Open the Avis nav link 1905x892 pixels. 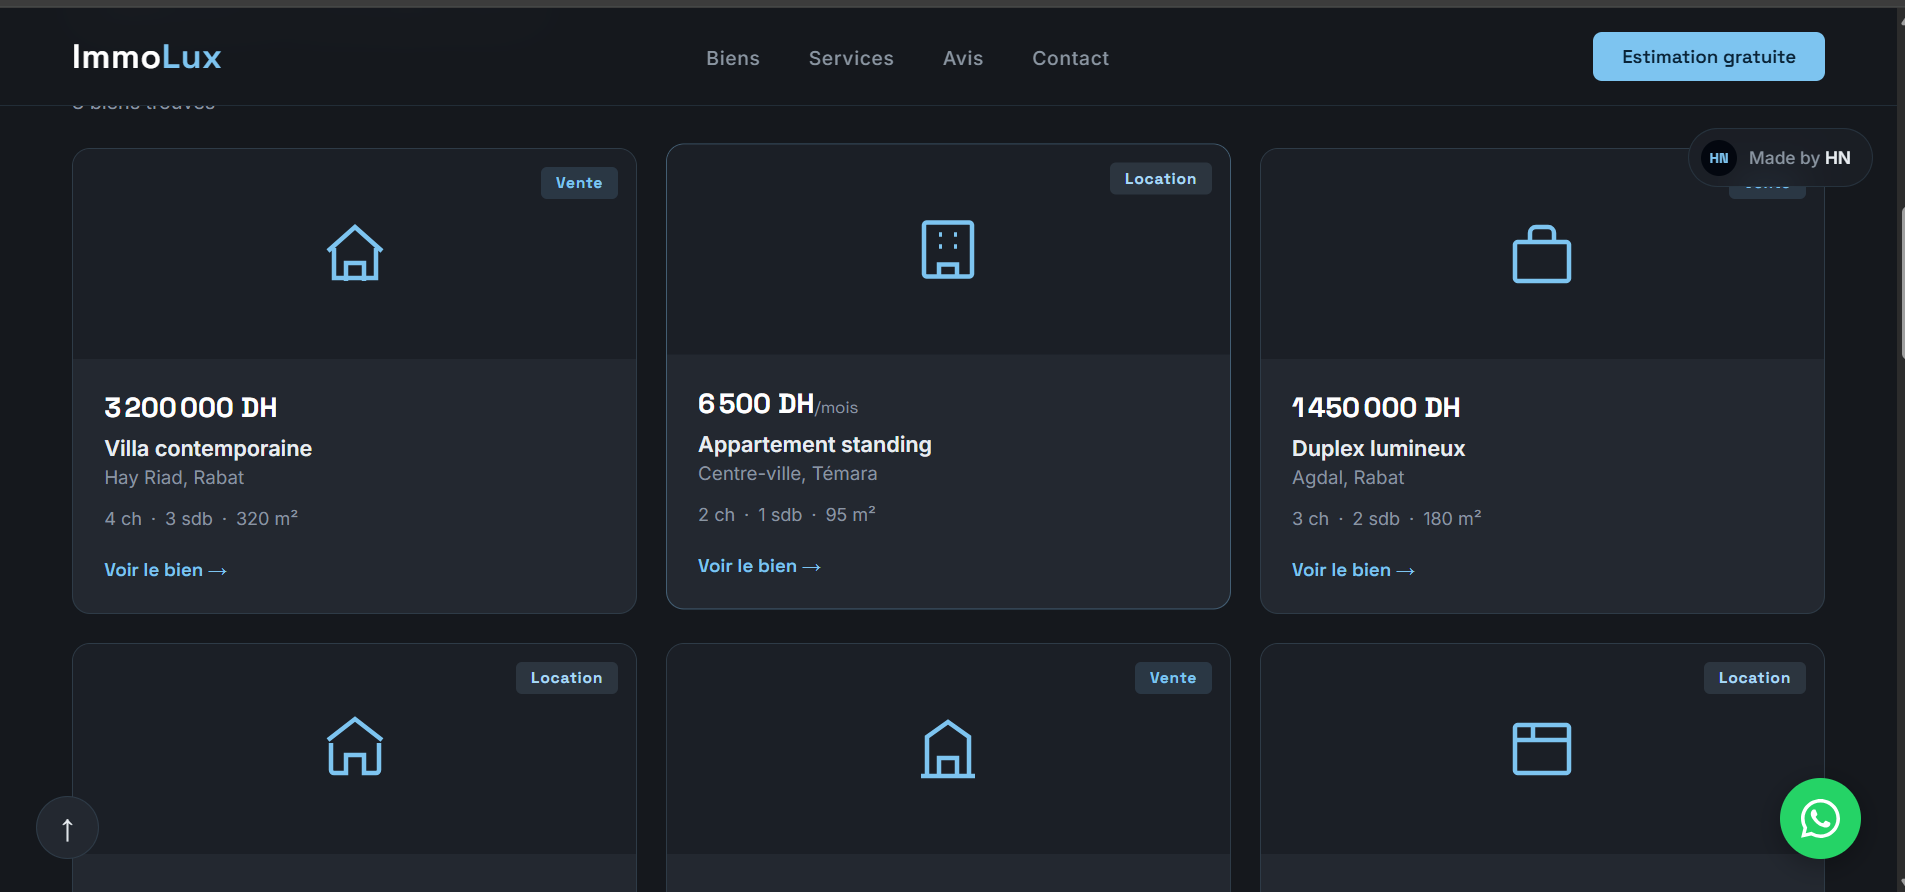point(963,58)
